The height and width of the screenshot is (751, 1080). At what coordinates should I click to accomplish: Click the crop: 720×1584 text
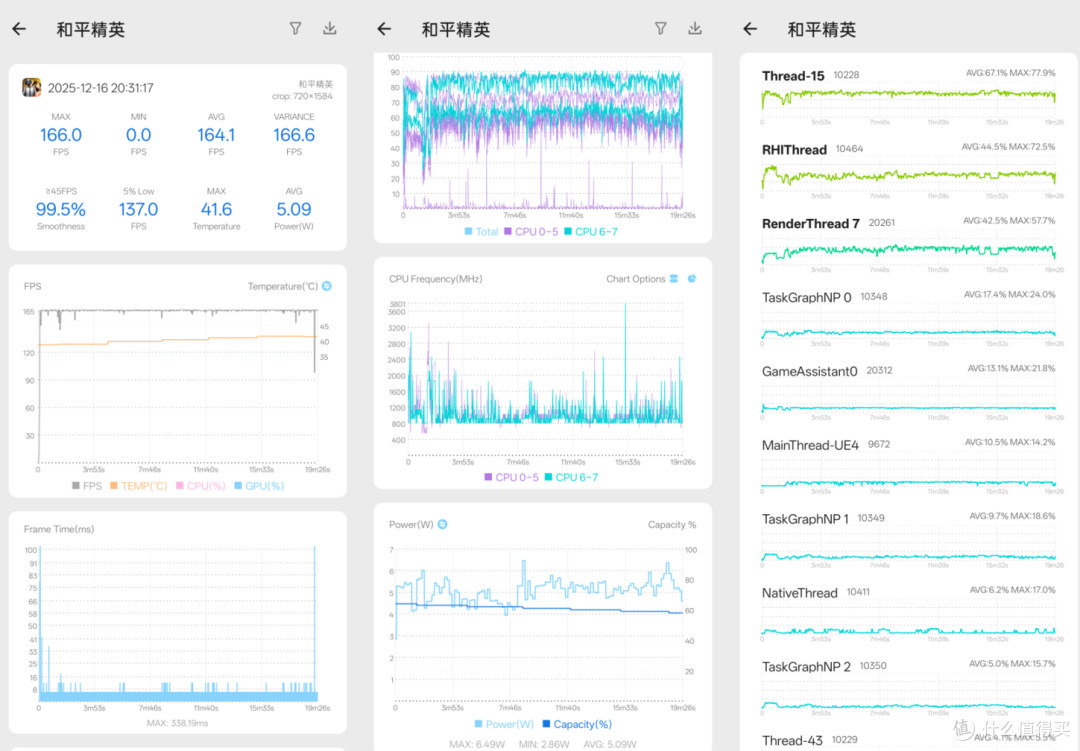point(302,96)
